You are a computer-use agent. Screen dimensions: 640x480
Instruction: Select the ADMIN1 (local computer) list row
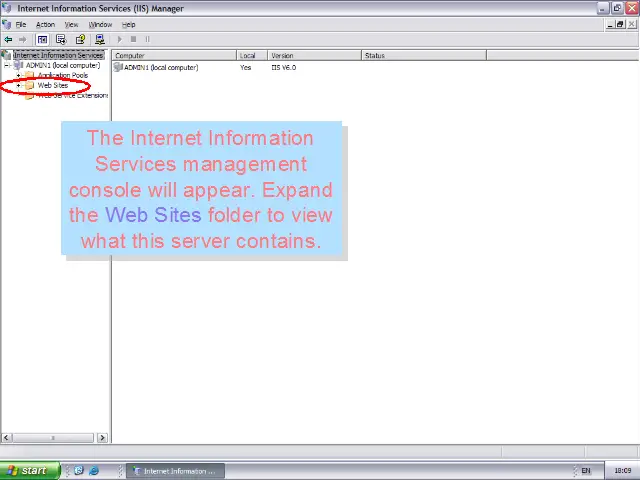[161, 67]
